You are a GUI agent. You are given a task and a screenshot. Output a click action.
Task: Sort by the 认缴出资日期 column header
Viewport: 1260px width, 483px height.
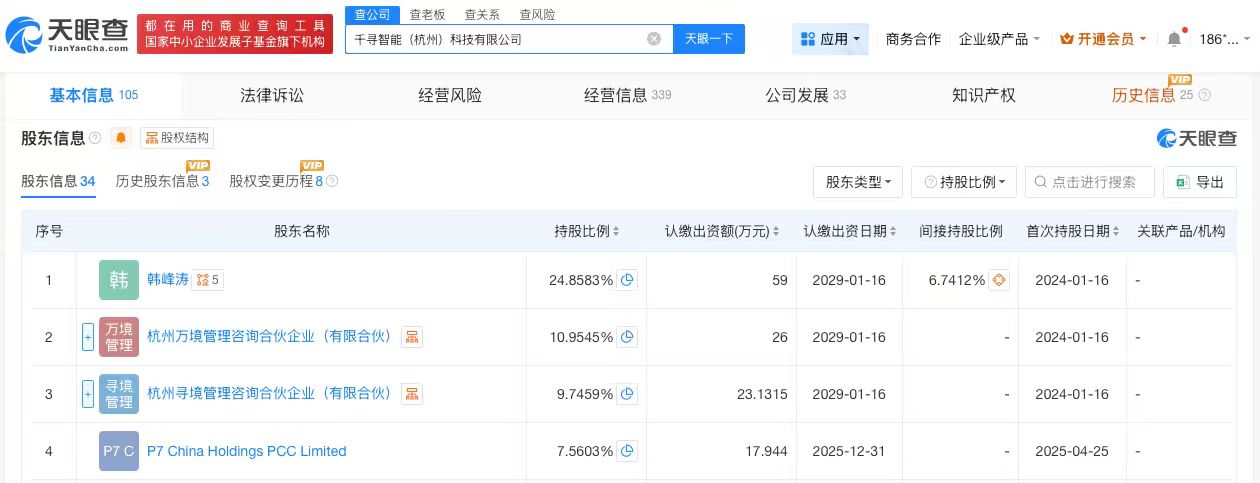coord(850,231)
